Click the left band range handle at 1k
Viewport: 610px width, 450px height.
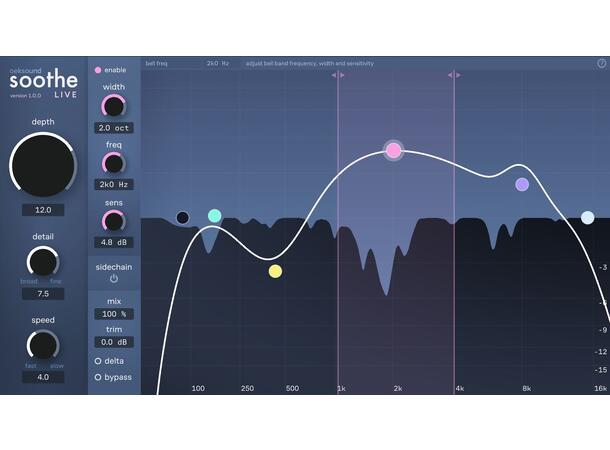coord(338,75)
